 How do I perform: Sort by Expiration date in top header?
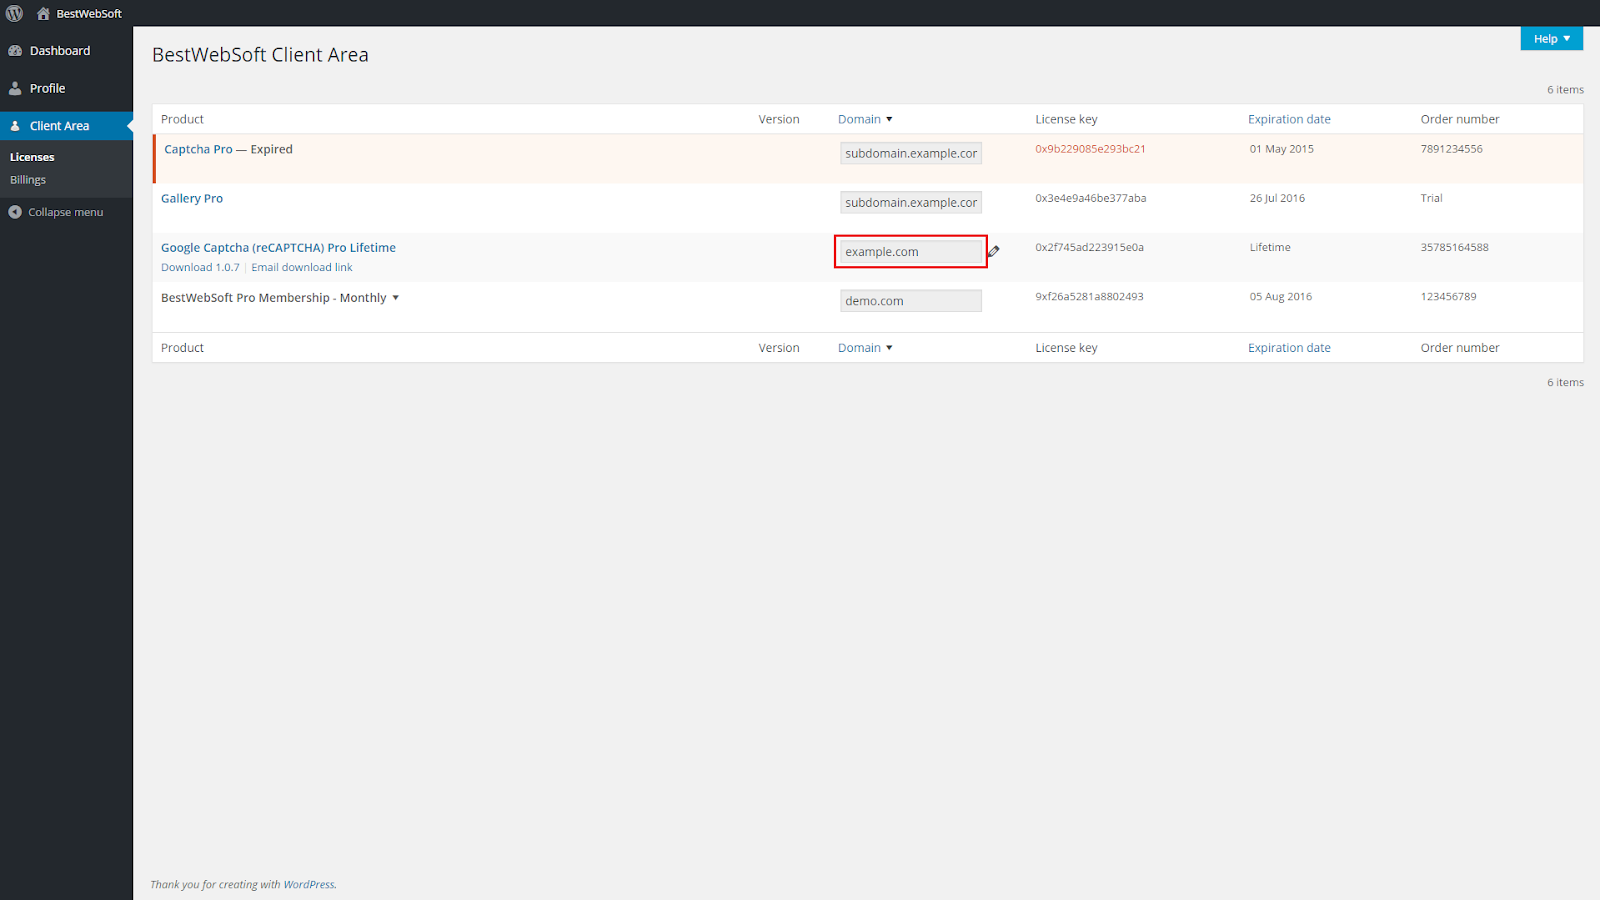click(1289, 119)
